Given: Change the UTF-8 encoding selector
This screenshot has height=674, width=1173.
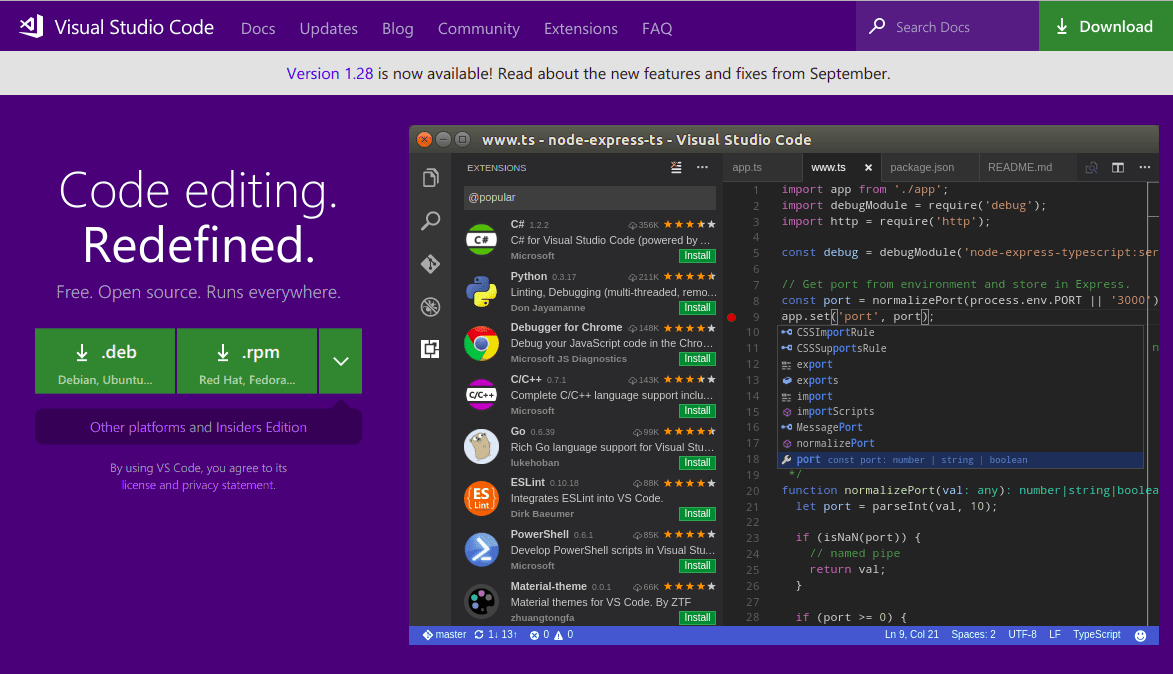Looking at the screenshot, I should 1022,634.
